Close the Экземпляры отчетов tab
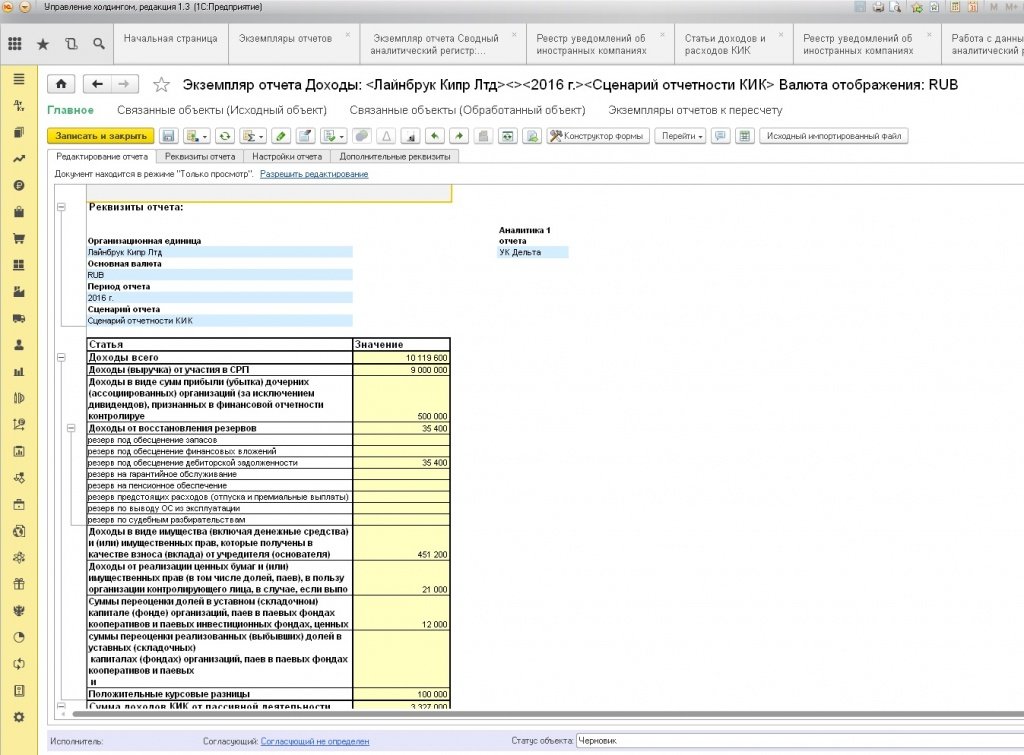 coord(348,35)
